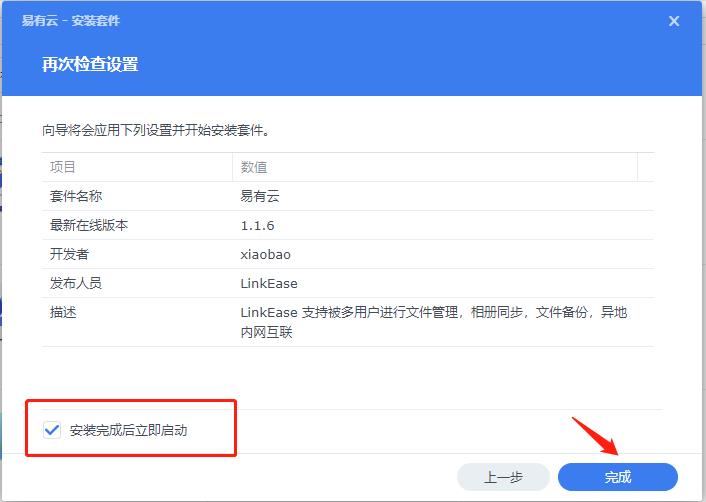Select the 数值 column header
Screen dimensions: 706x502
point(435,167)
